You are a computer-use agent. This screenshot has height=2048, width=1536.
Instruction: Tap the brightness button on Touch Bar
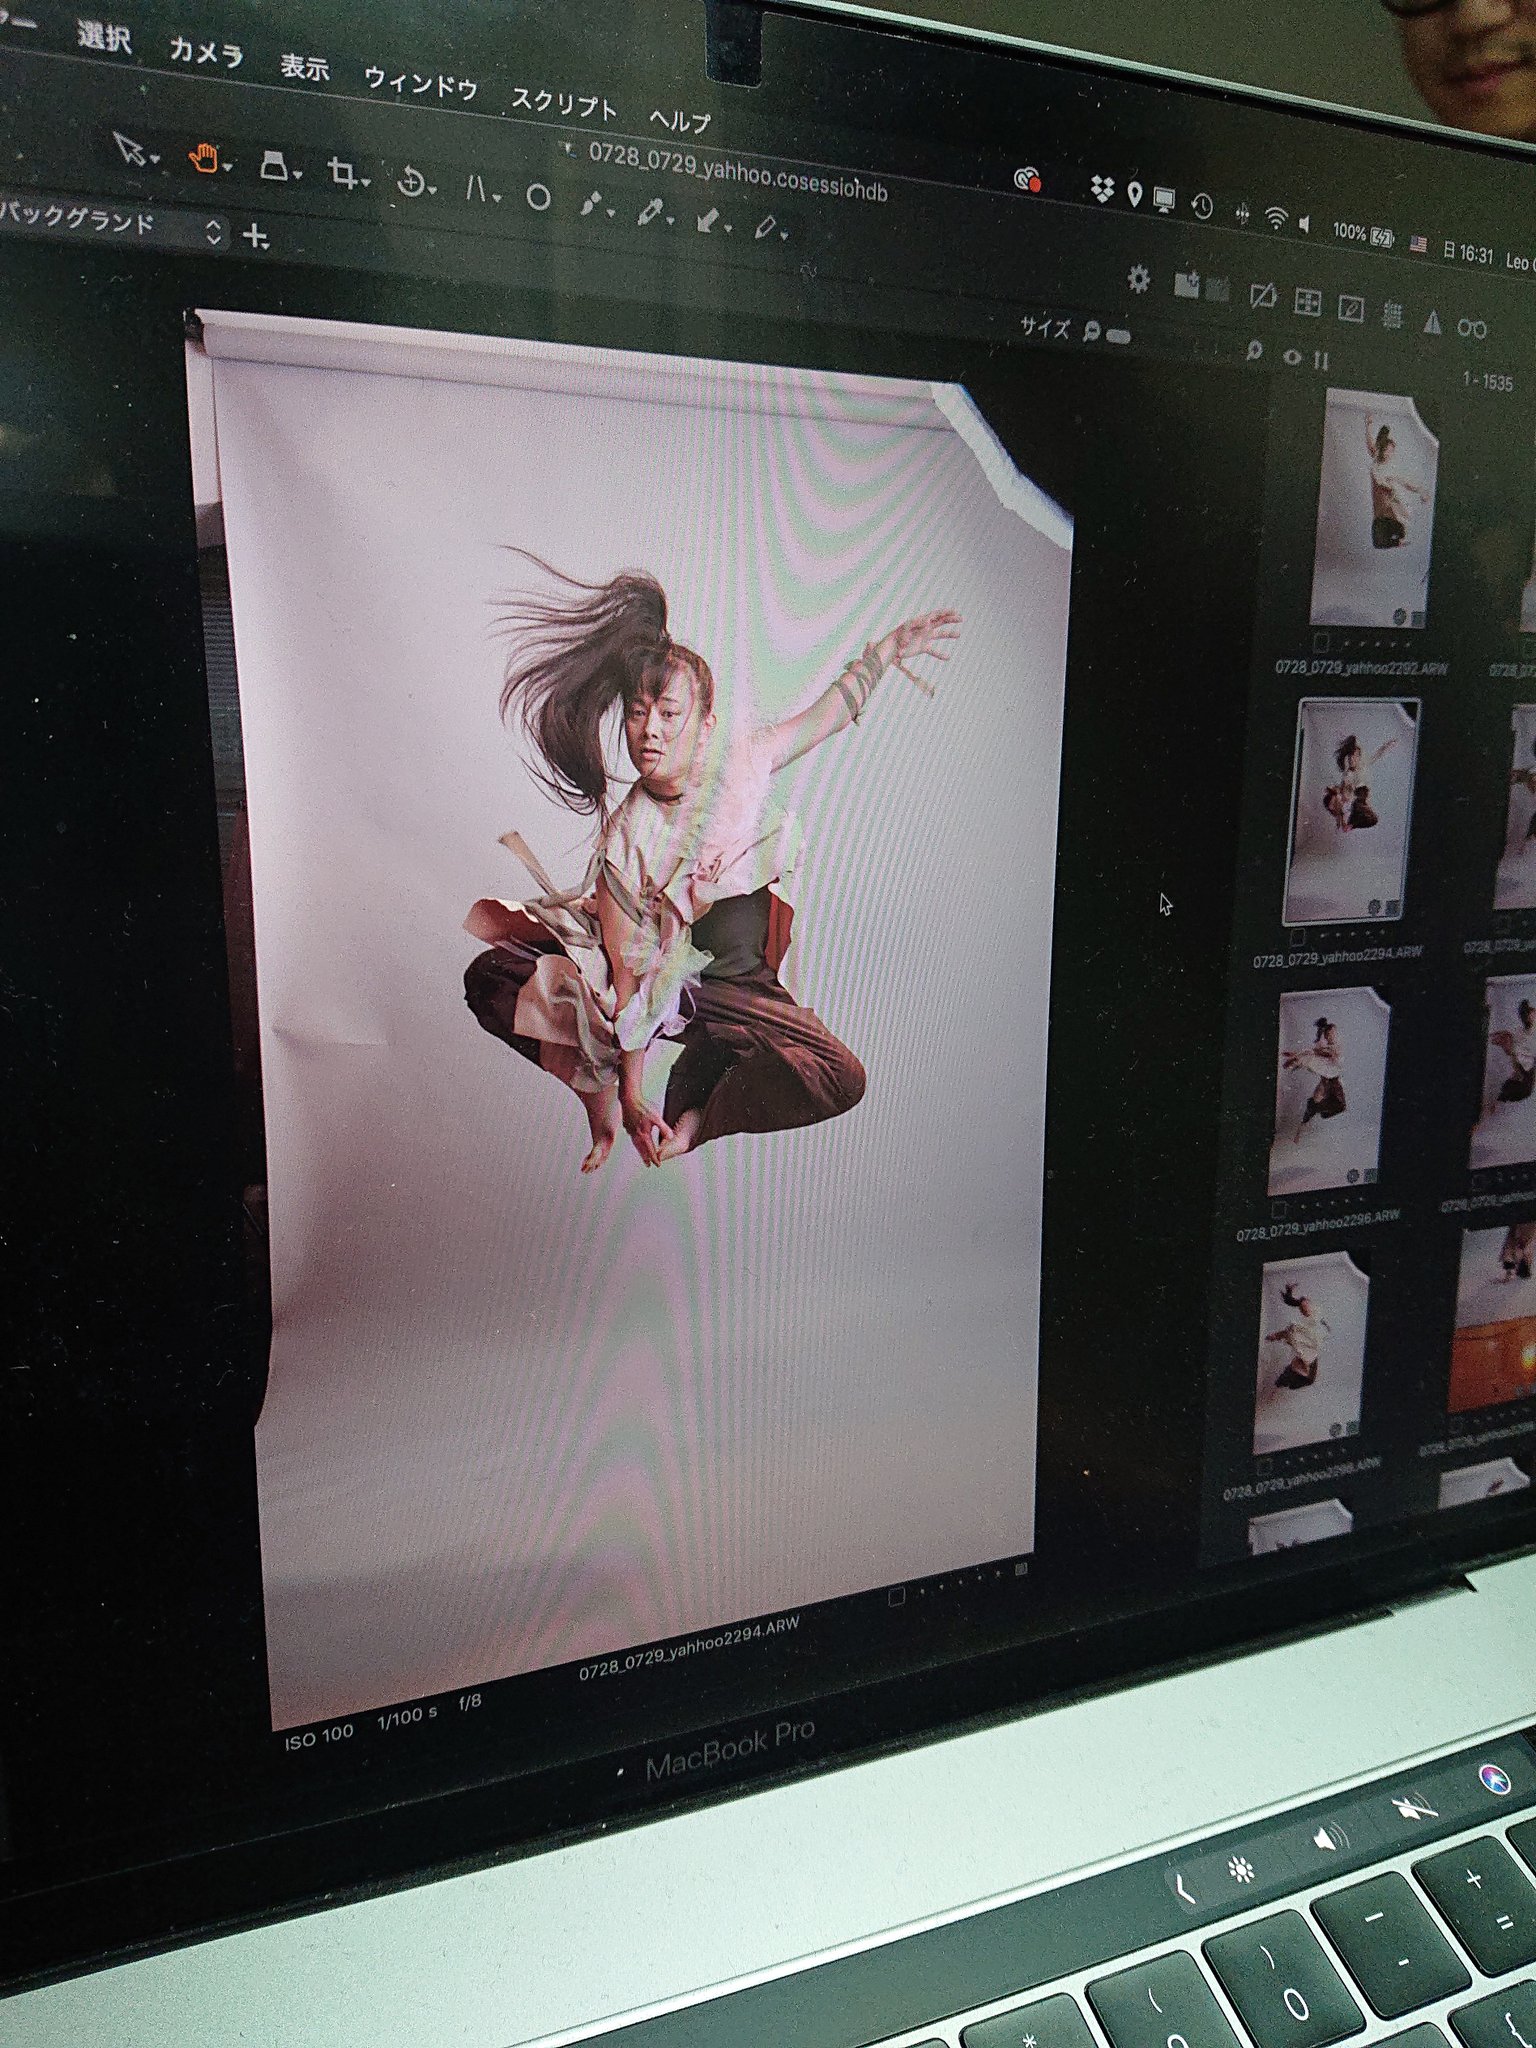pos(1242,1870)
